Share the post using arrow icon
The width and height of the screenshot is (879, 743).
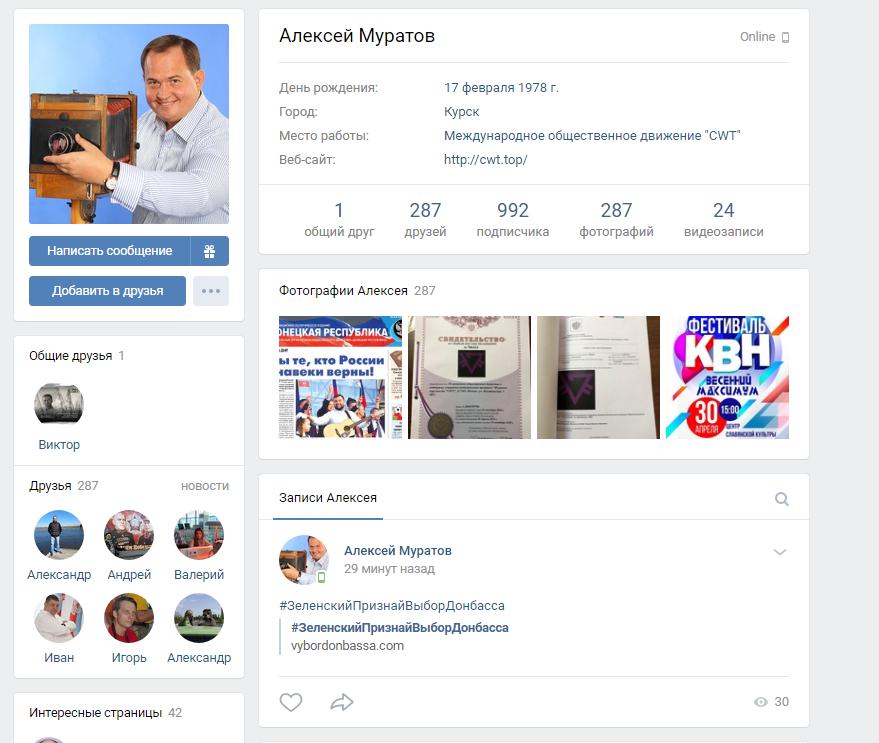tap(342, 702)
